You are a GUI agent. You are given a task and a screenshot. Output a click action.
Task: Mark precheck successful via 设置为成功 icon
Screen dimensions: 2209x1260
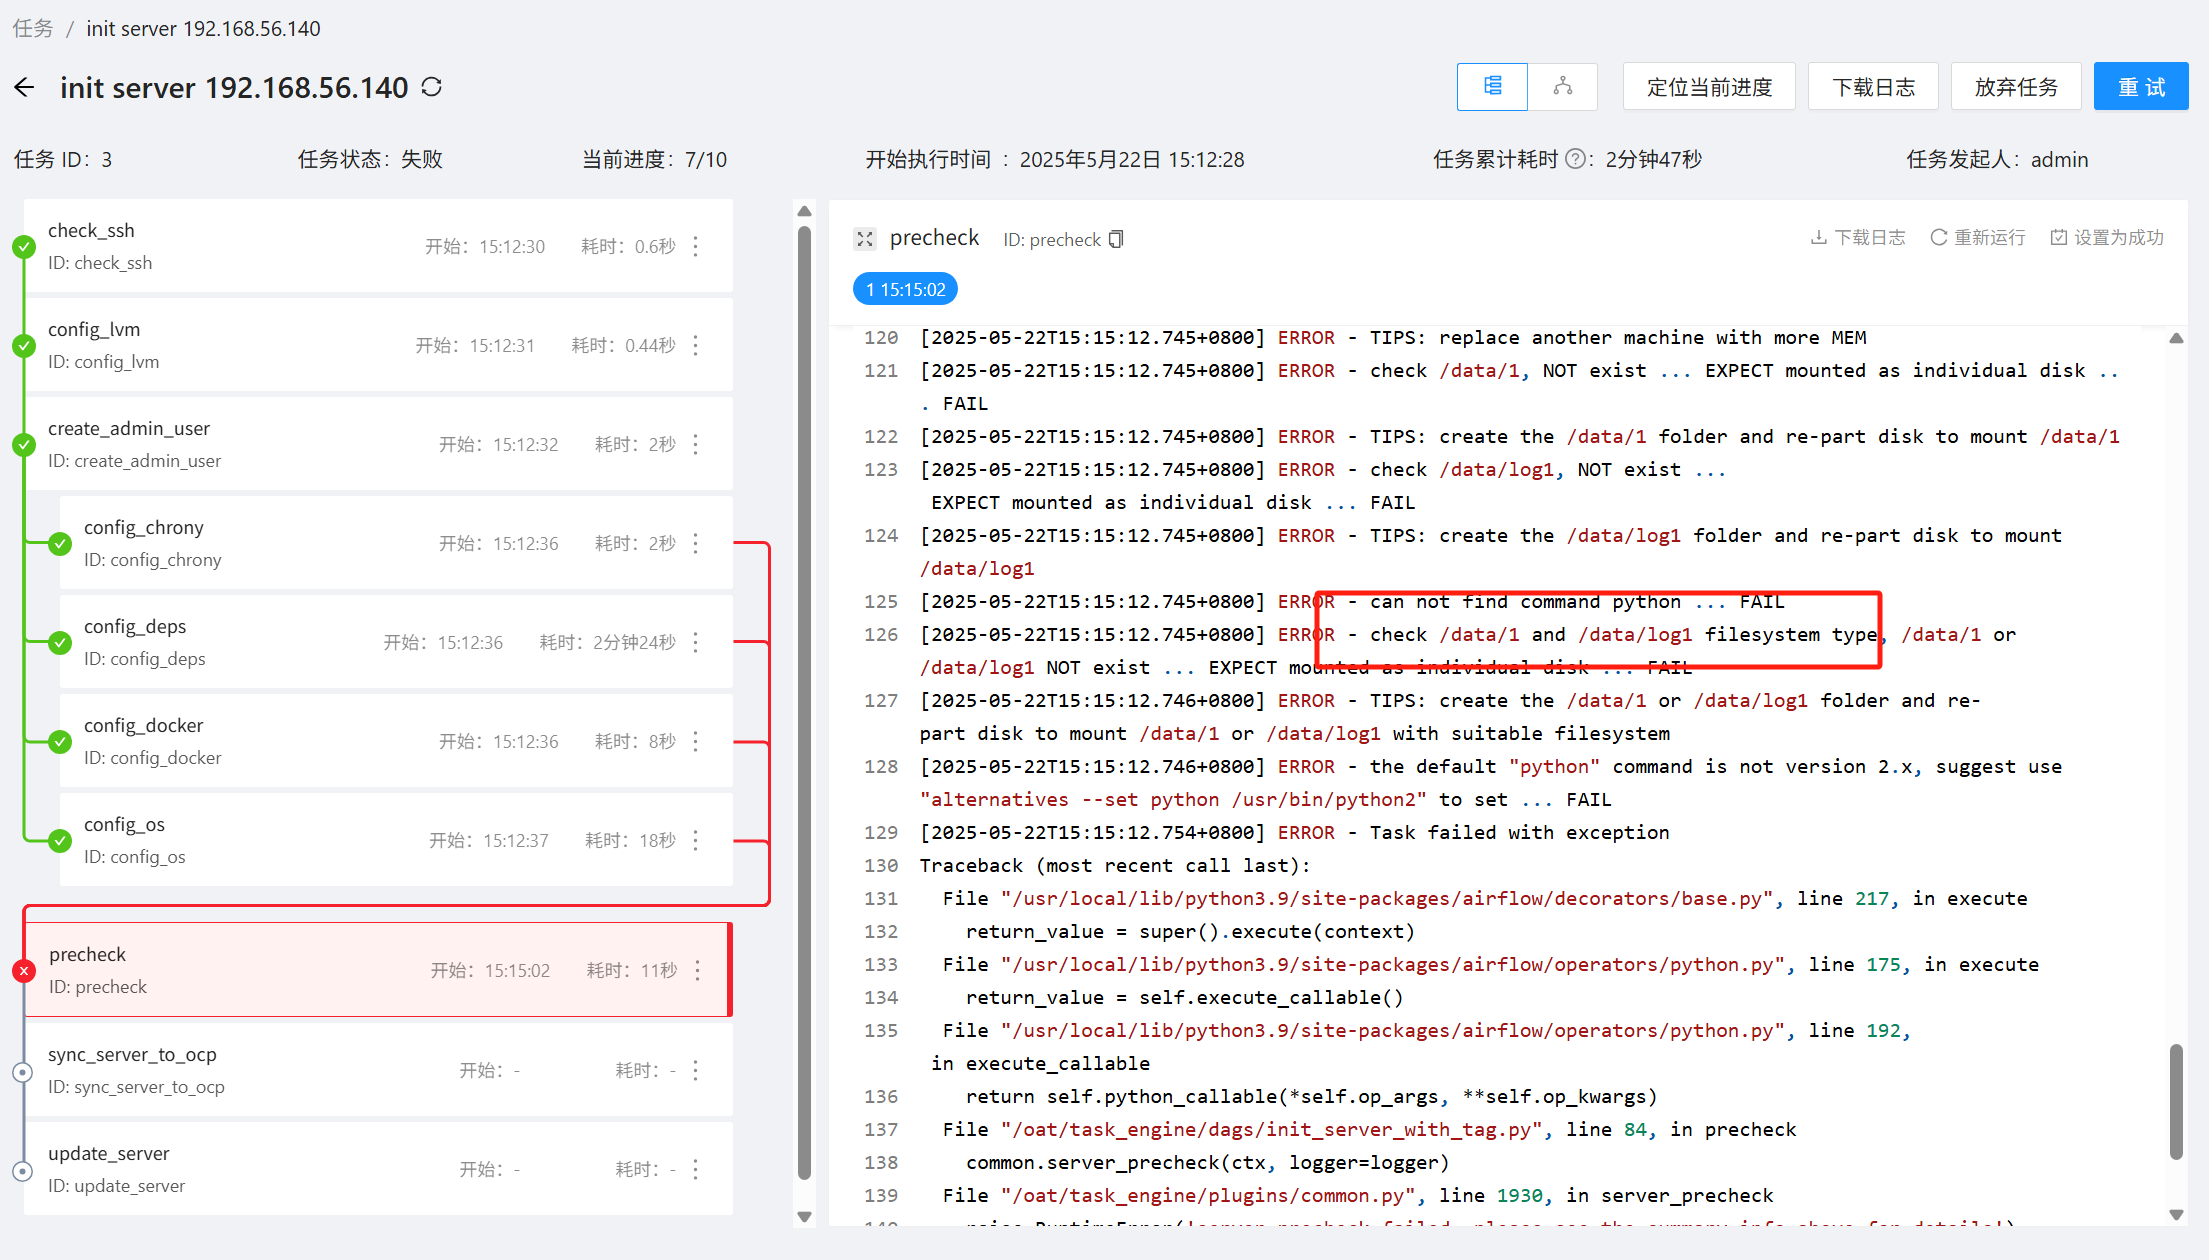click(x=2106, y=237)
